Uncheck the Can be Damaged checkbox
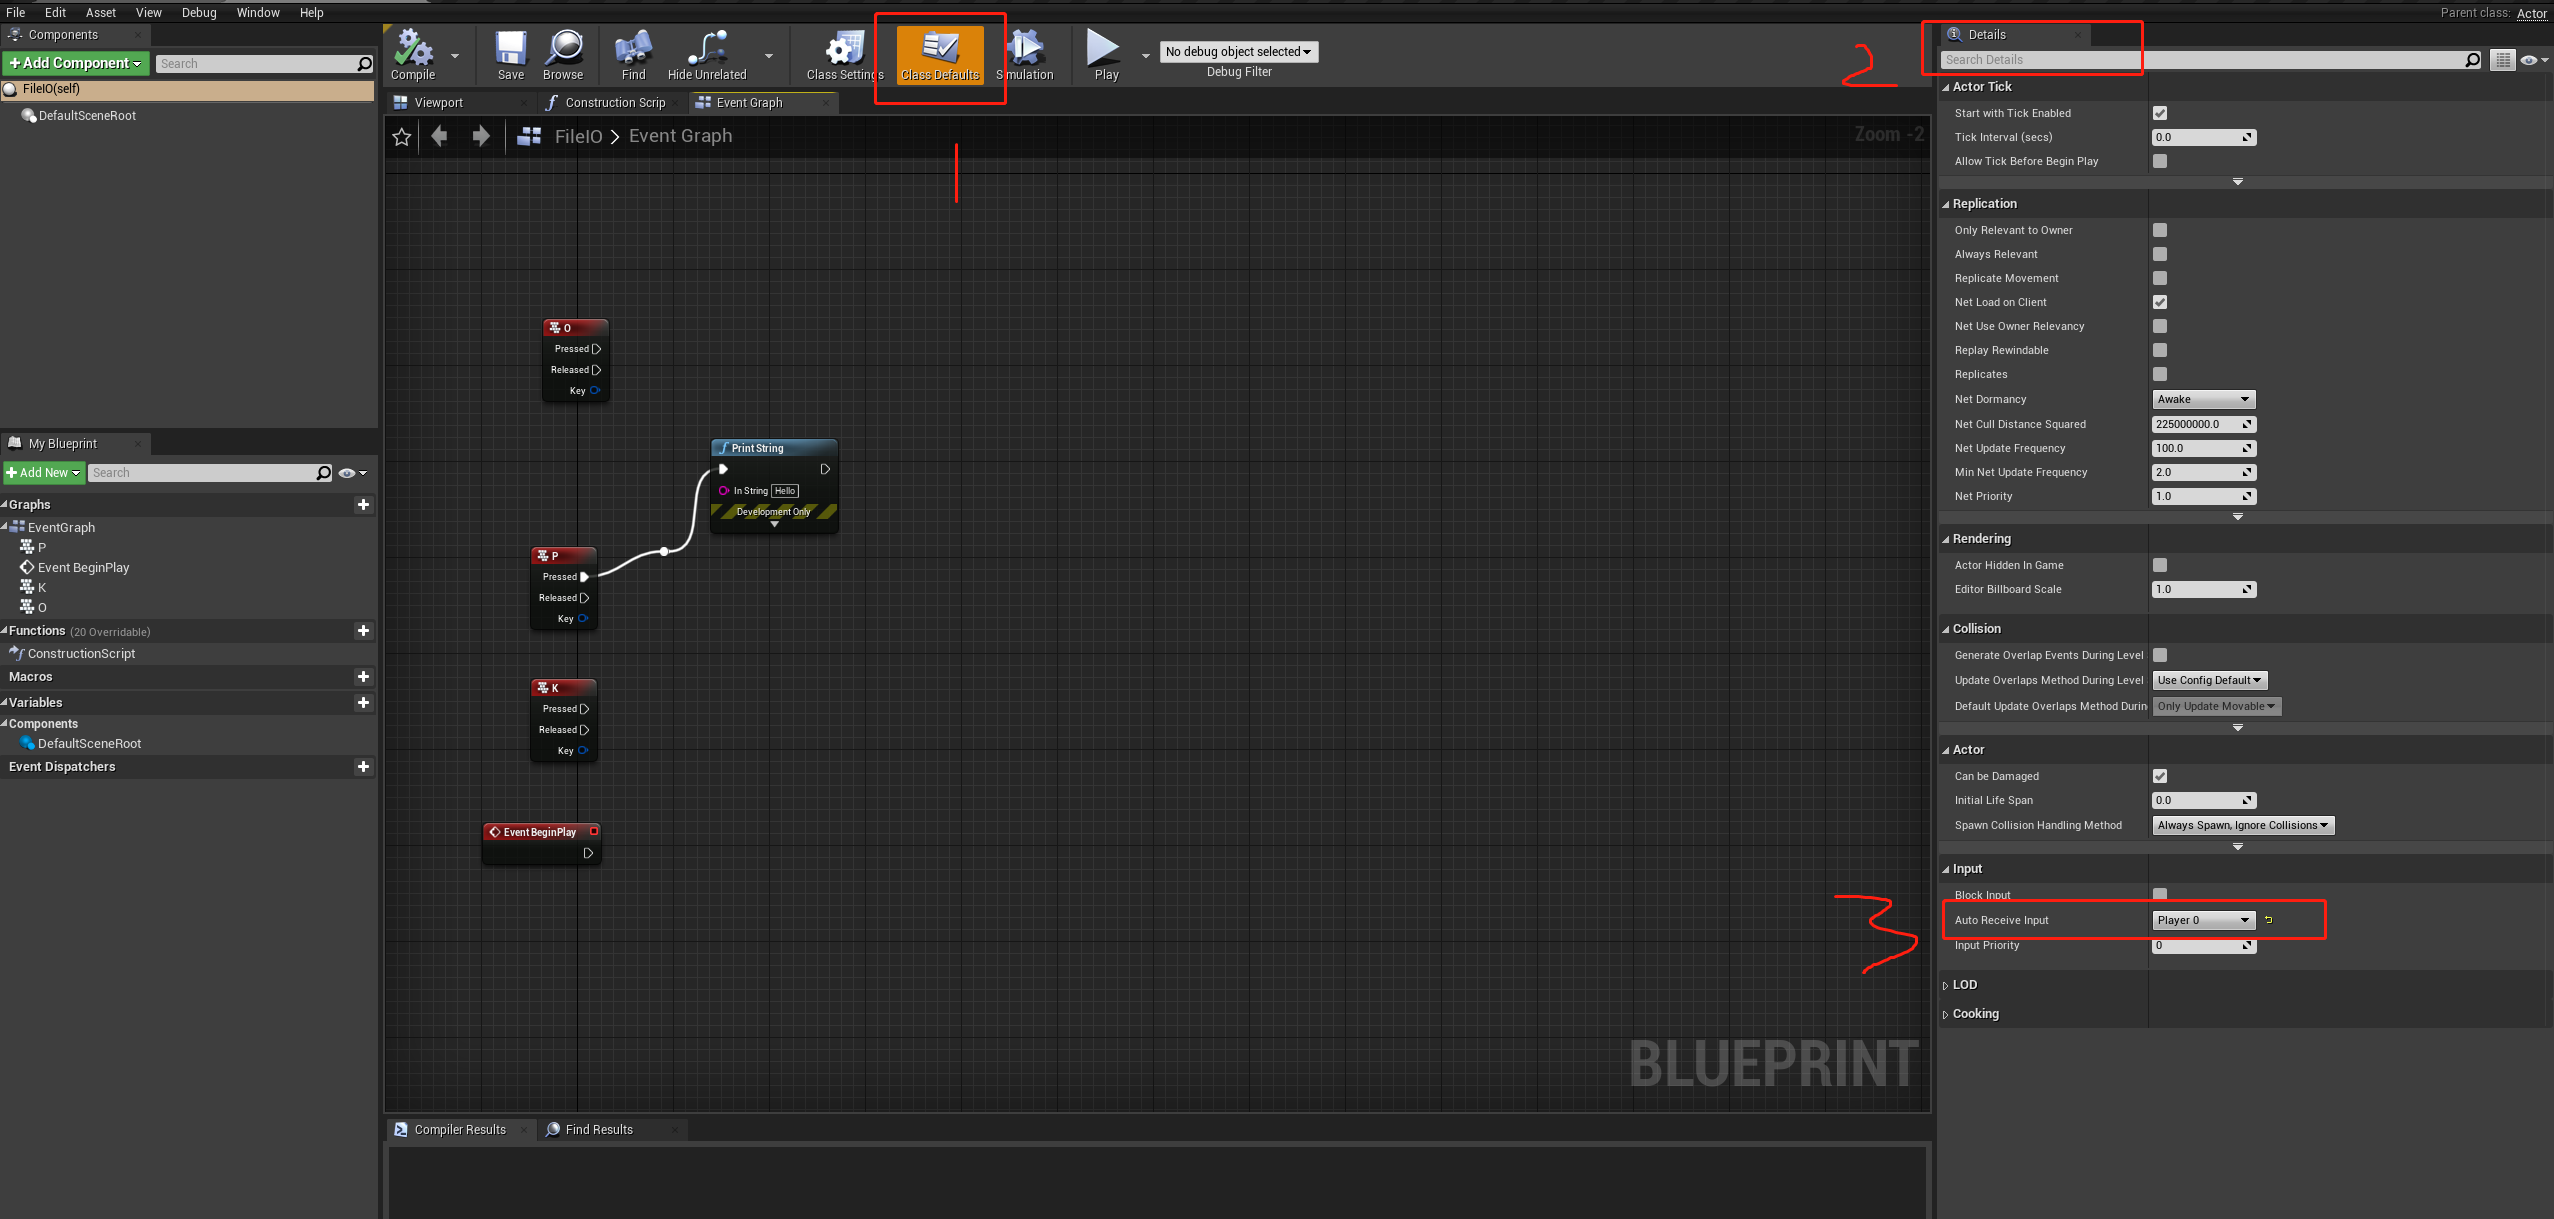The image size is (2554, 1219). point(2159,775)
